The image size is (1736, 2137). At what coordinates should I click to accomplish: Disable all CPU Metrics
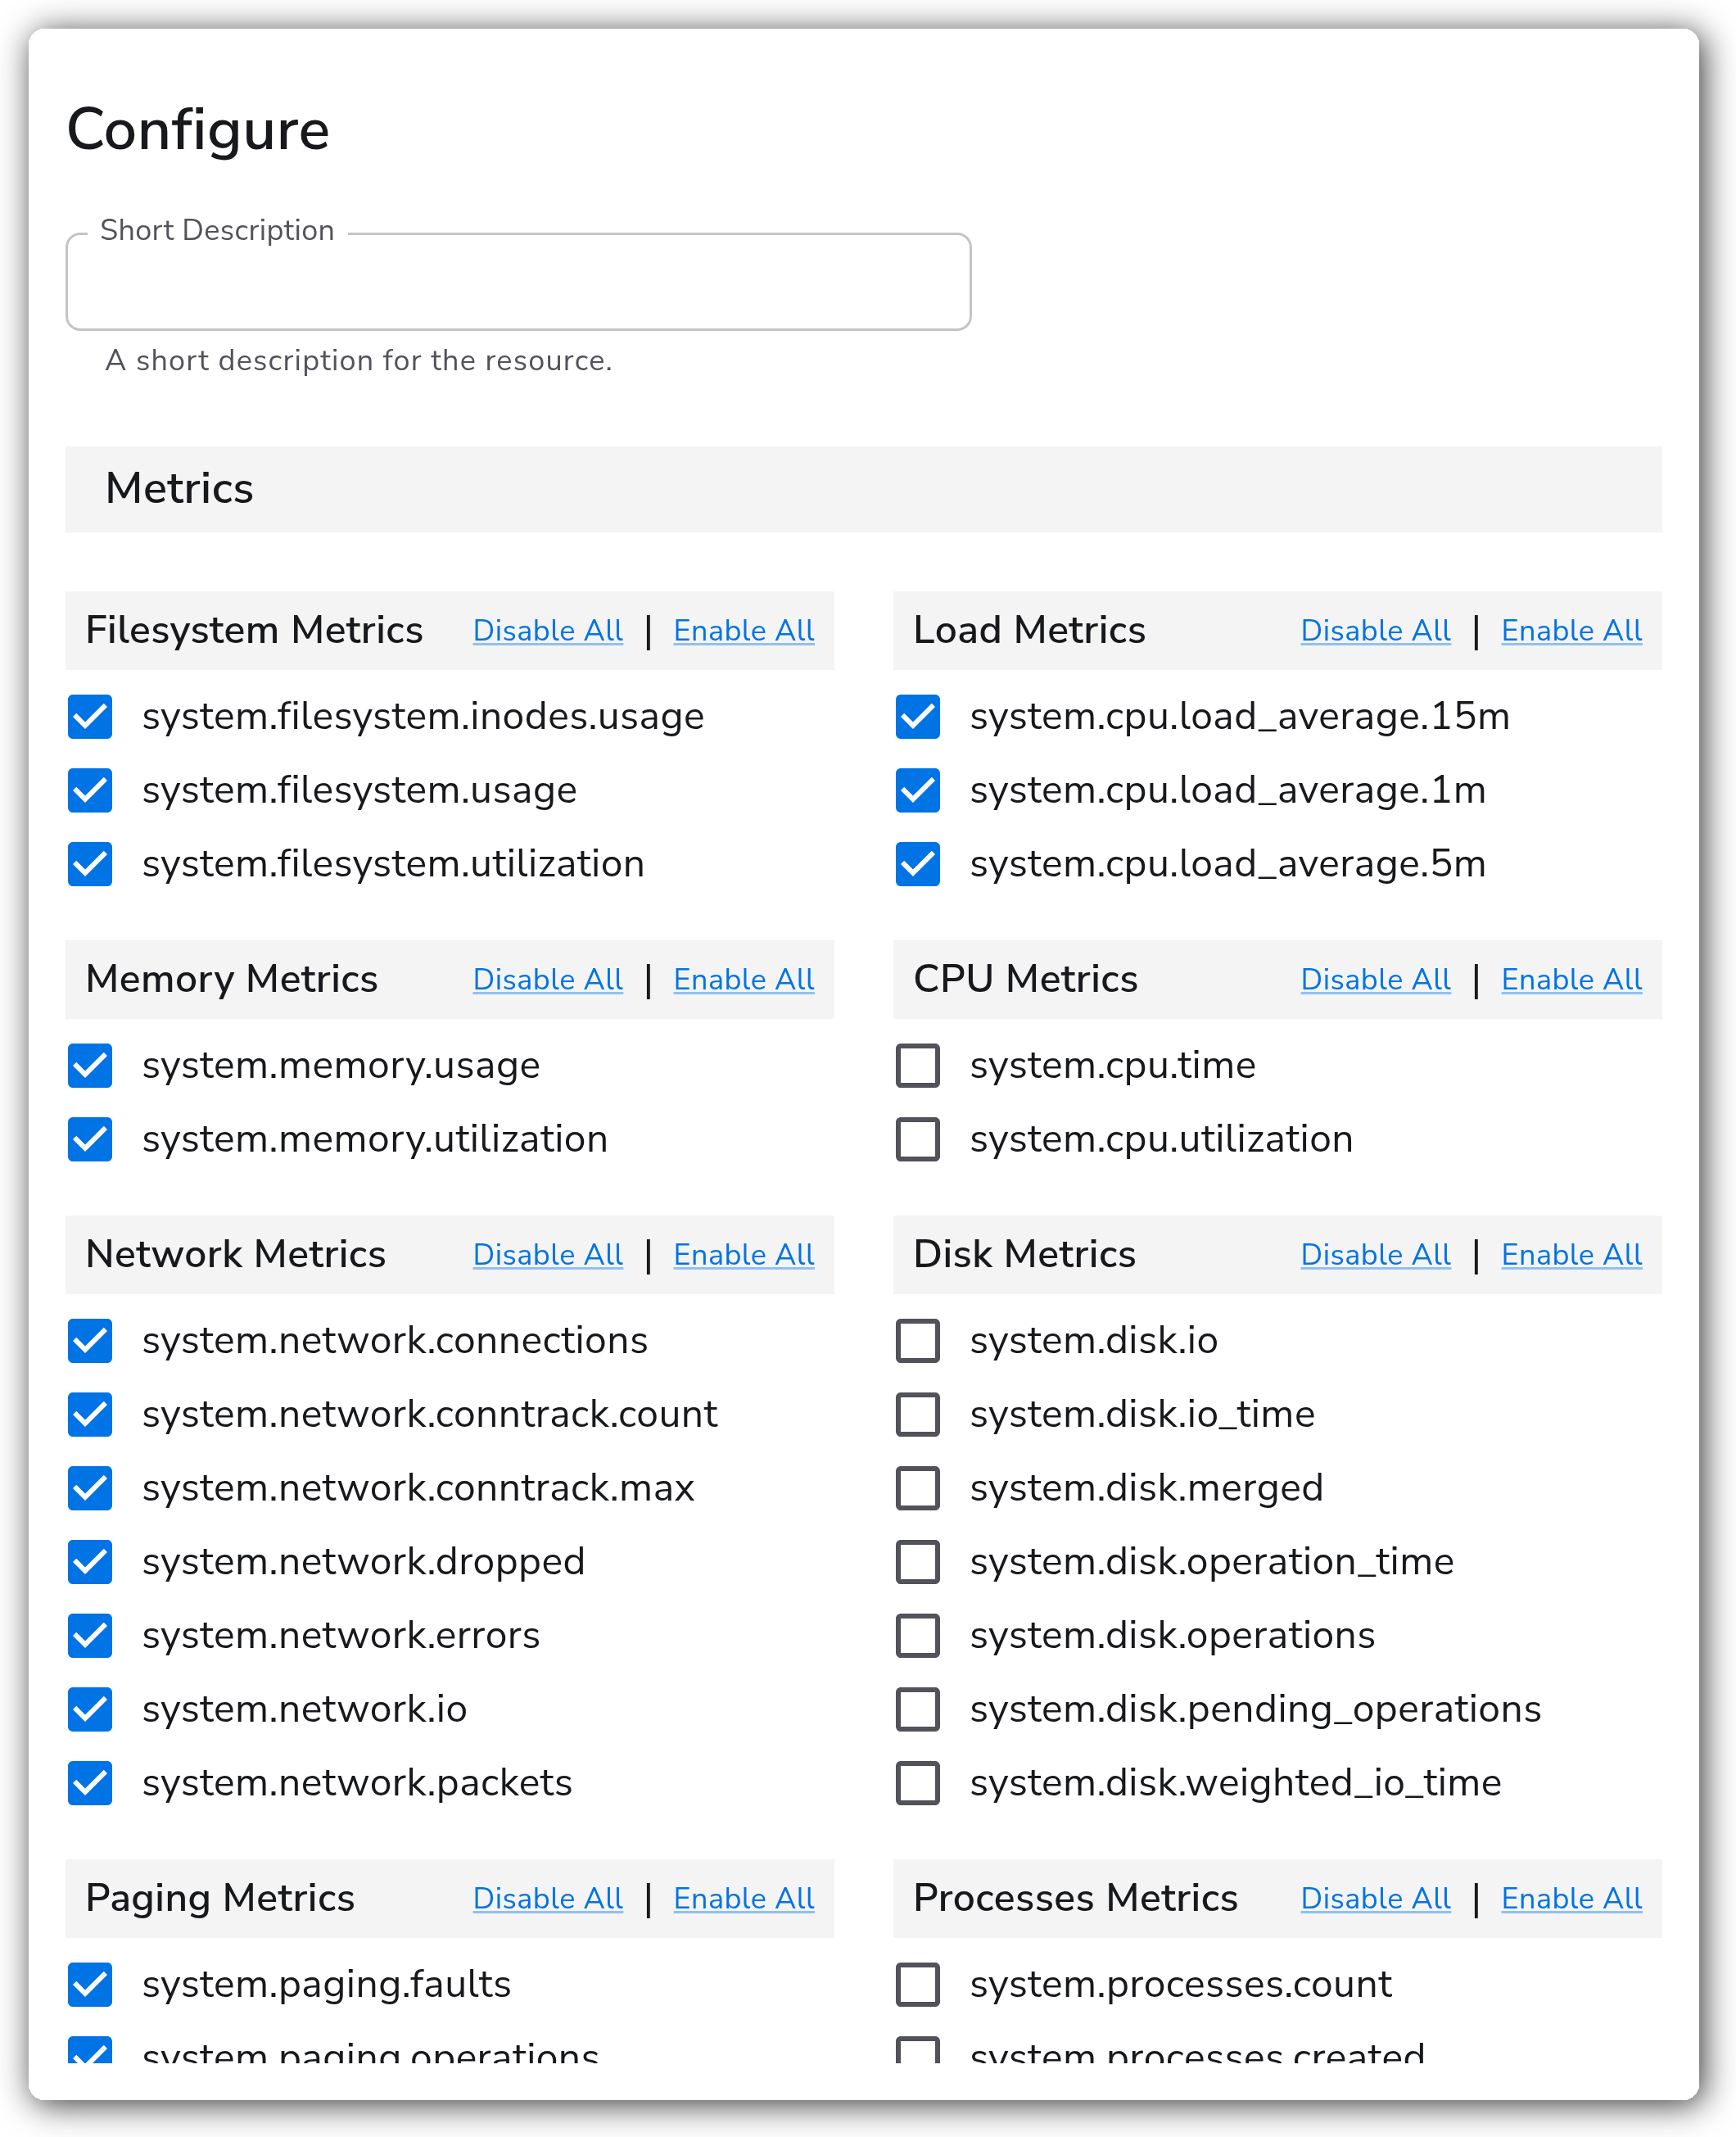1376,980
